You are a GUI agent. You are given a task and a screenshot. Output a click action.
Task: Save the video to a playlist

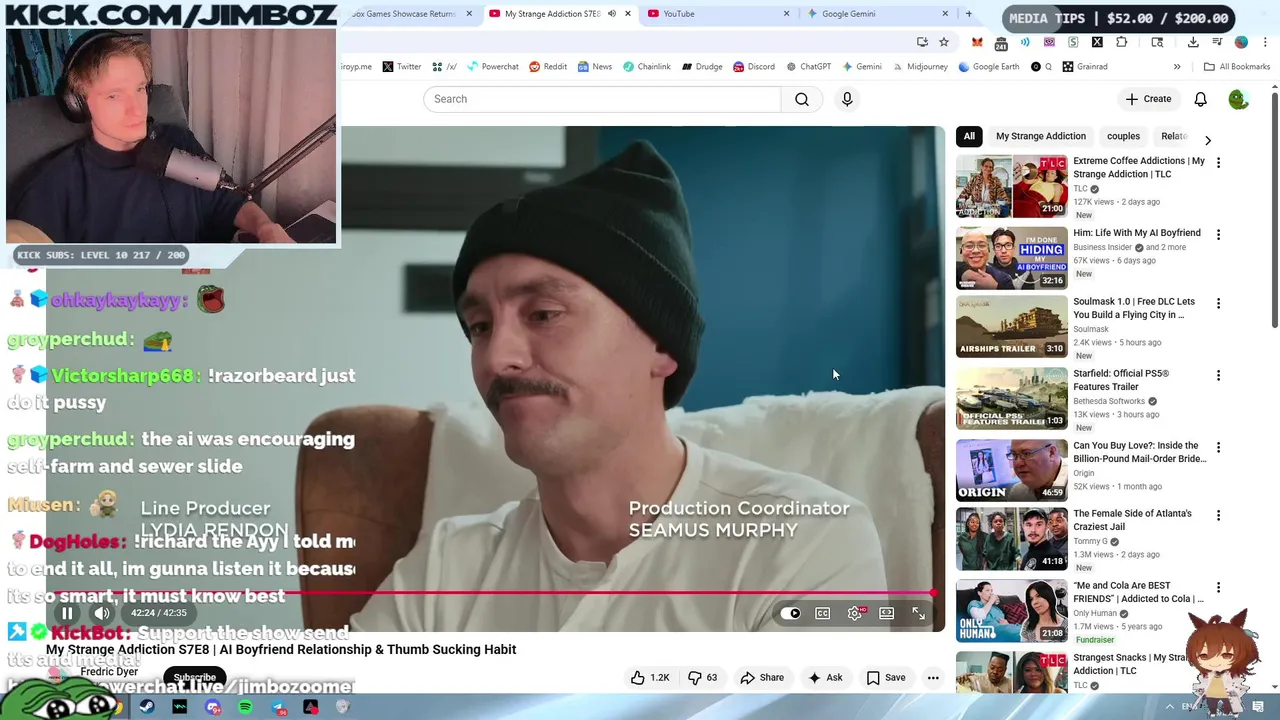coord(886,678)
